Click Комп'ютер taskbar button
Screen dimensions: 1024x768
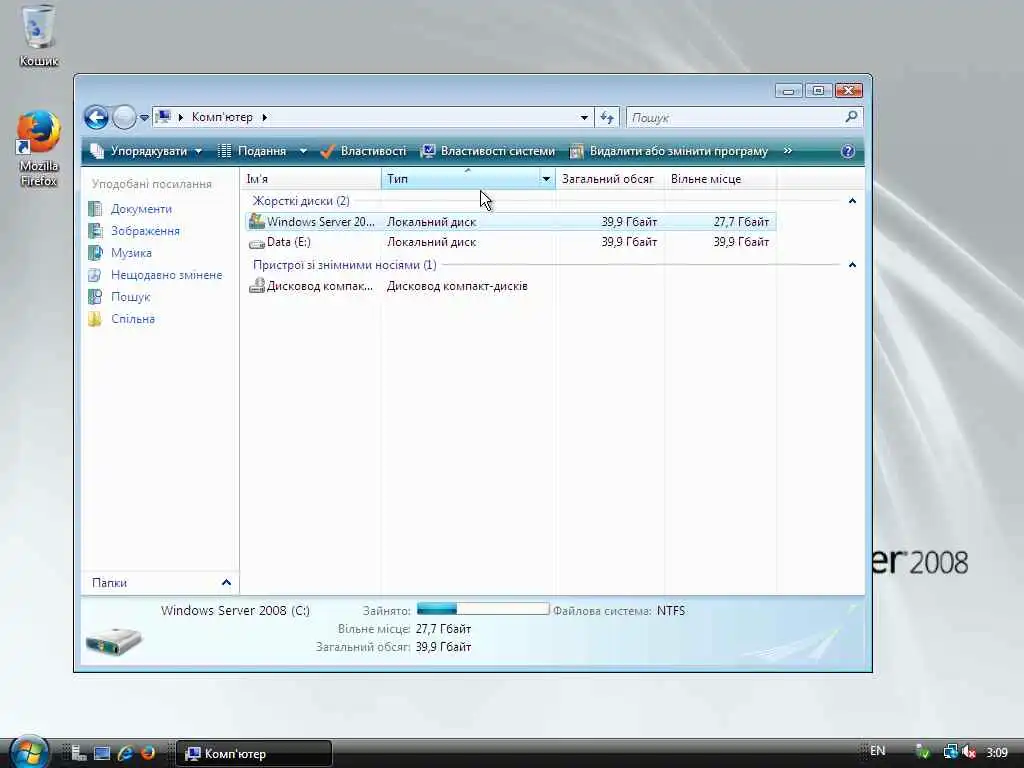point(255,754)
